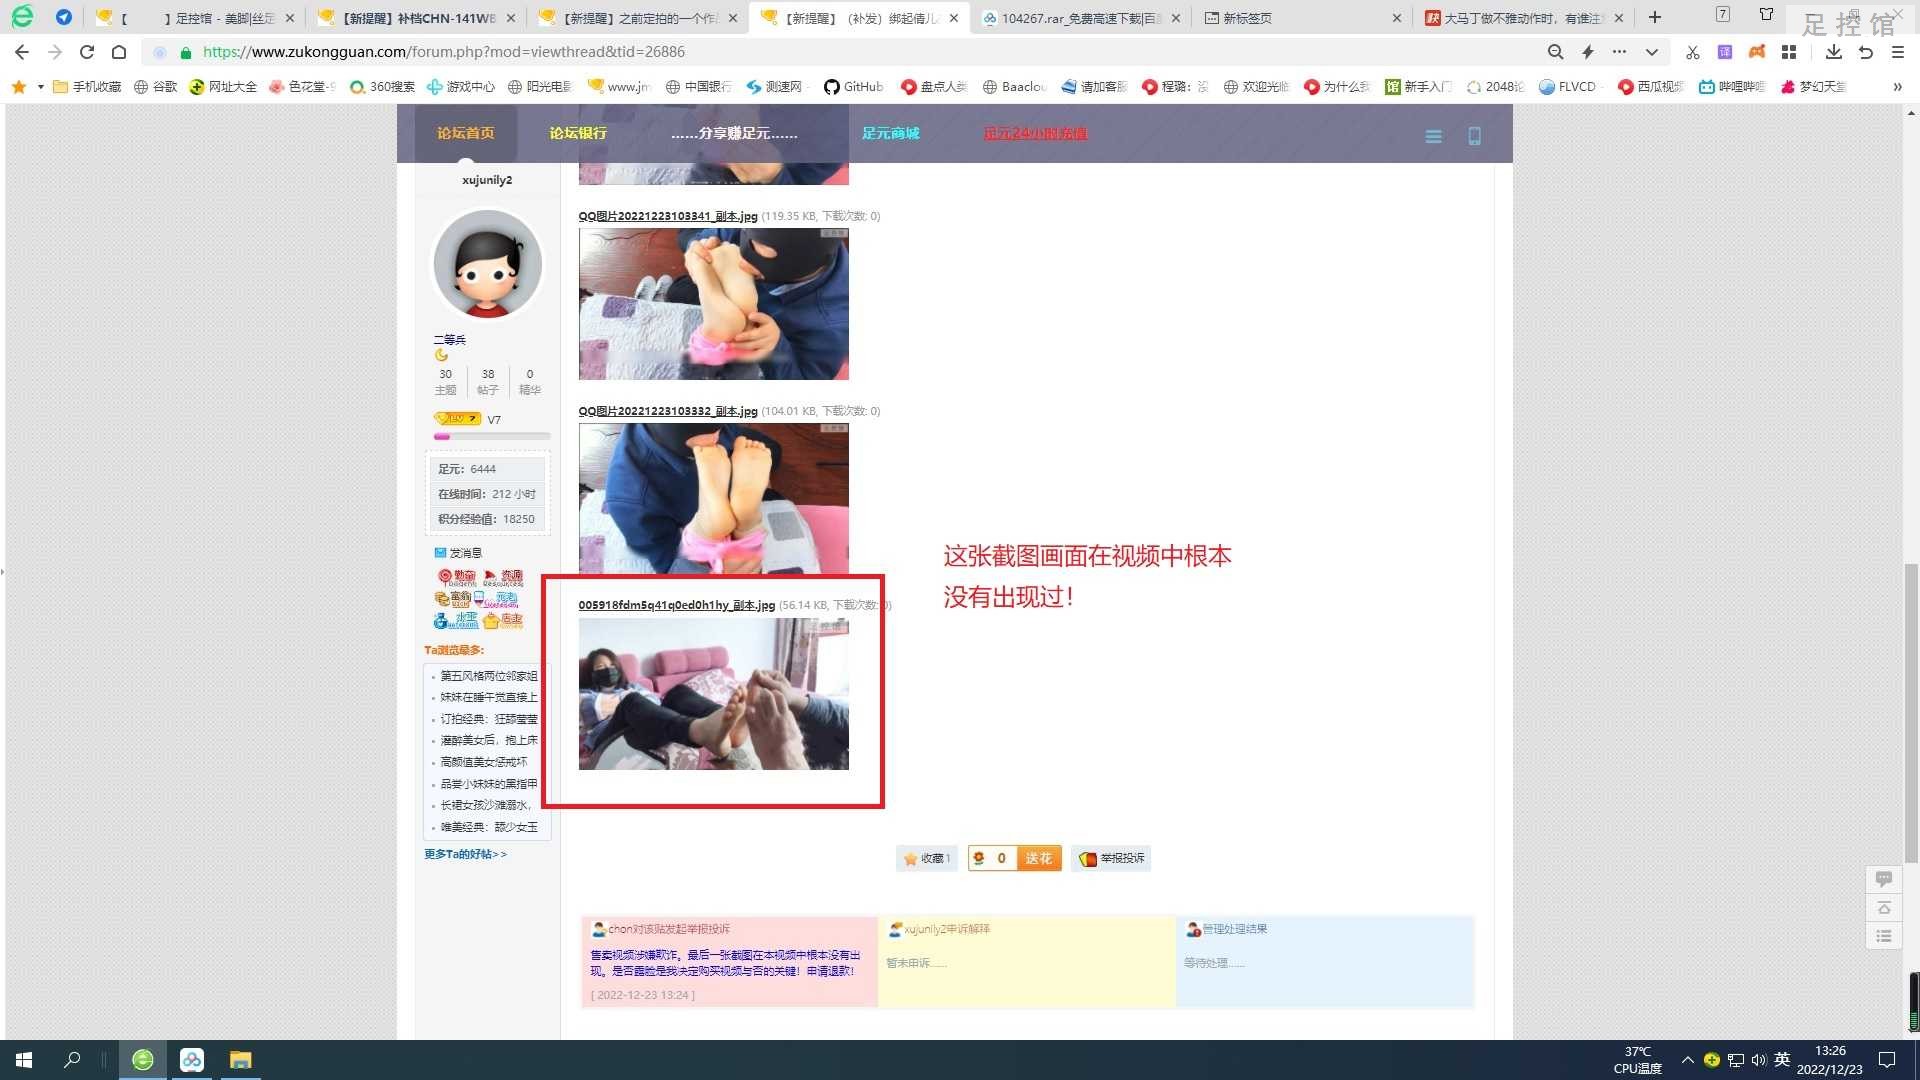
Task: Open username xujunily2 profile link
Action: (x=487, y=180)
